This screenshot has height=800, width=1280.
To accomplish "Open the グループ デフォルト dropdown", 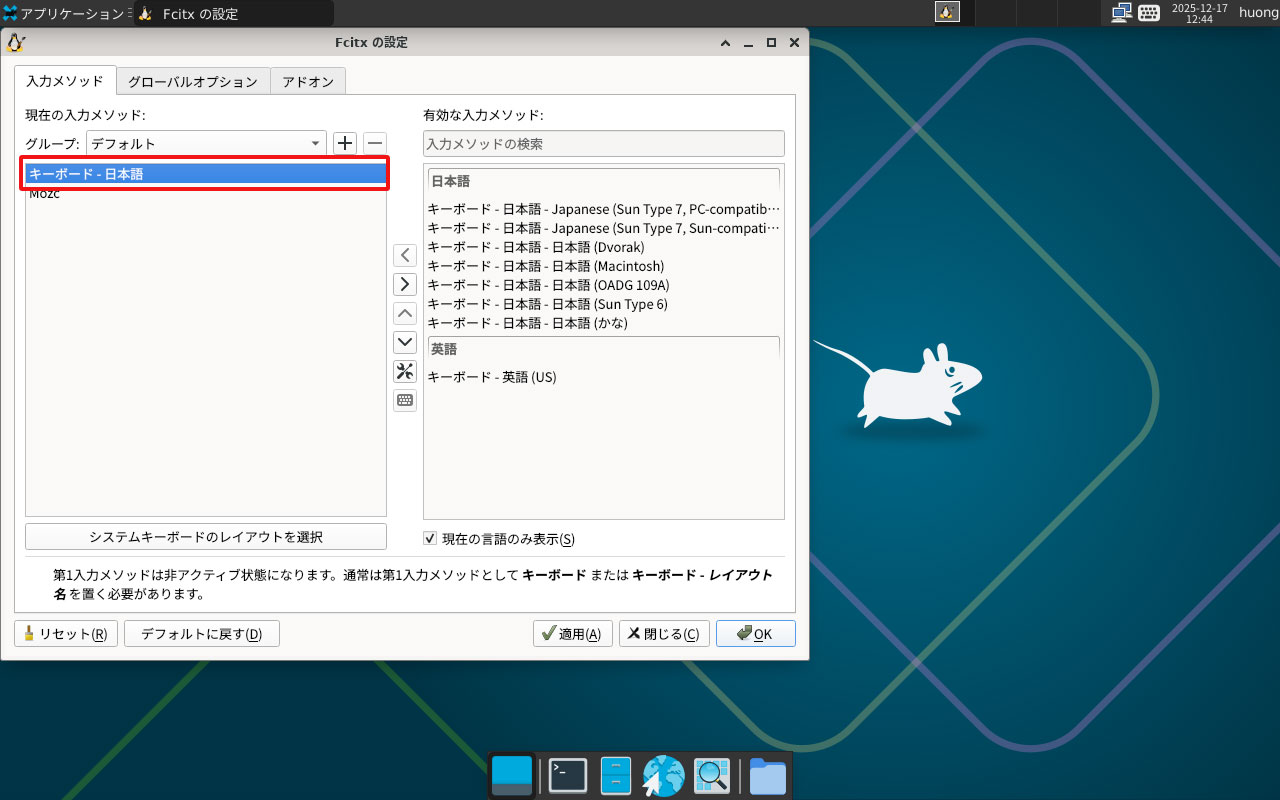I will 207,143.
